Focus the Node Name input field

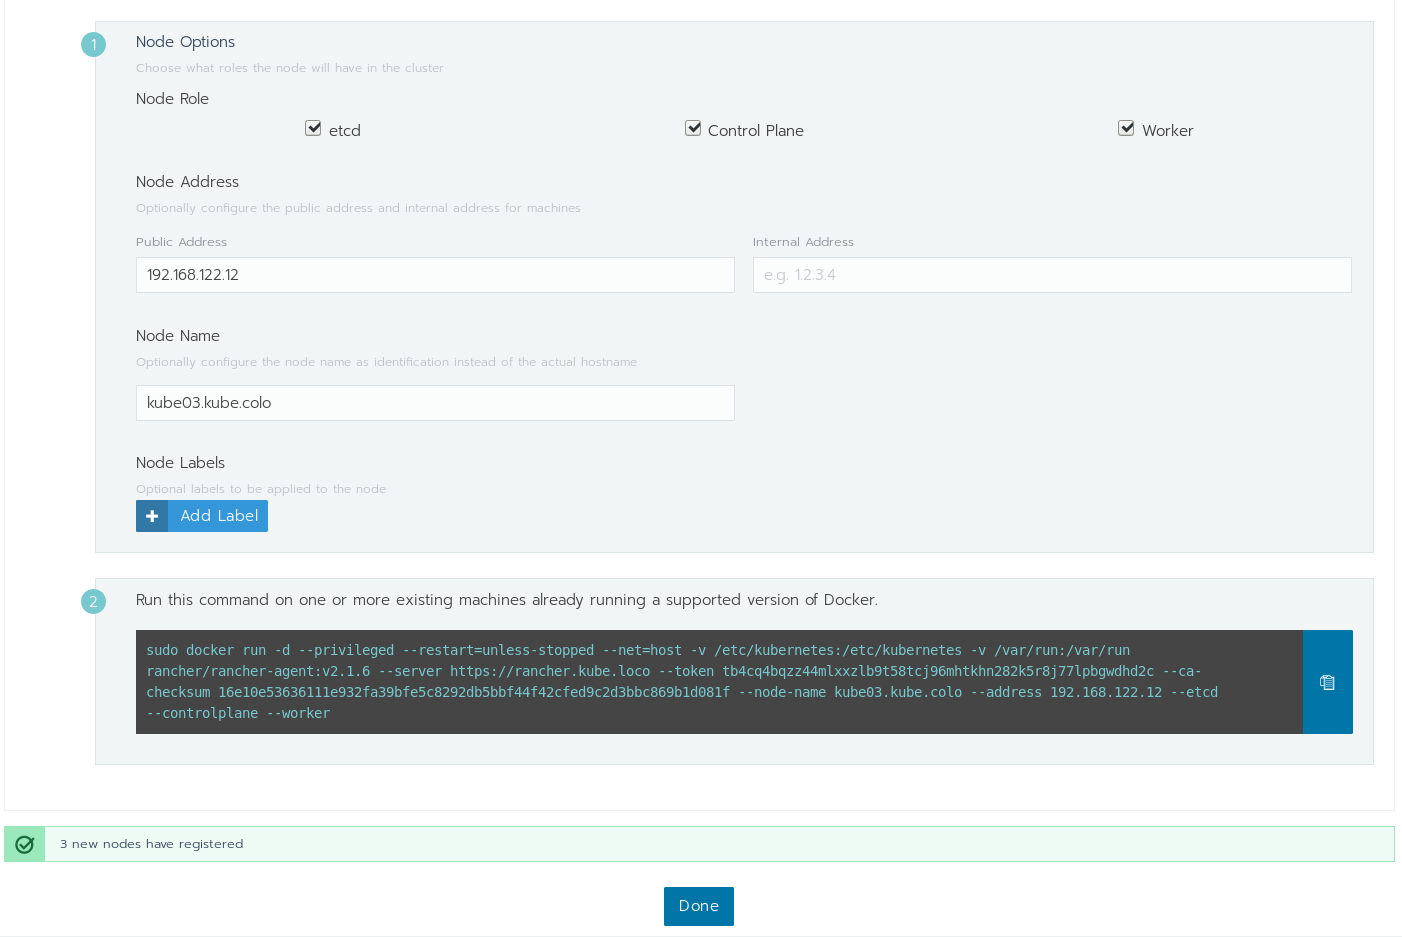tap(435, 403)
